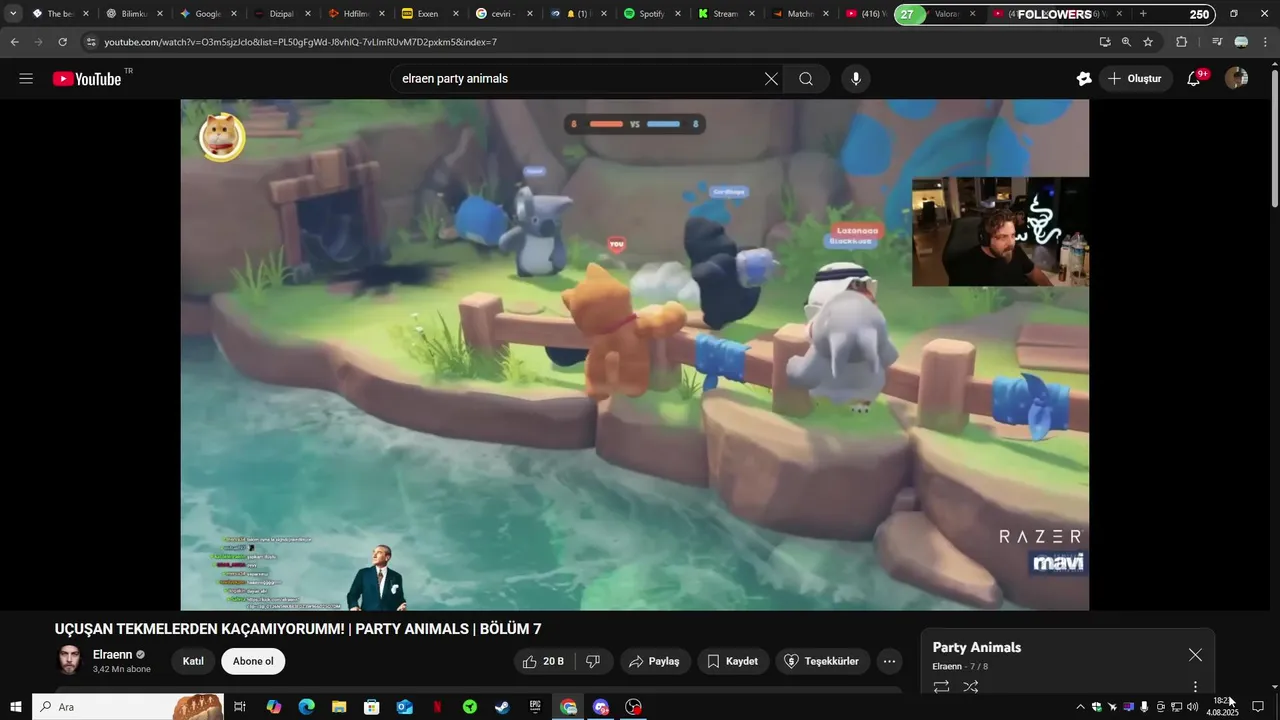This screenshot has width=1280, height=720.
Task: Open Windows Start menu
Action: tap(16, 707)
